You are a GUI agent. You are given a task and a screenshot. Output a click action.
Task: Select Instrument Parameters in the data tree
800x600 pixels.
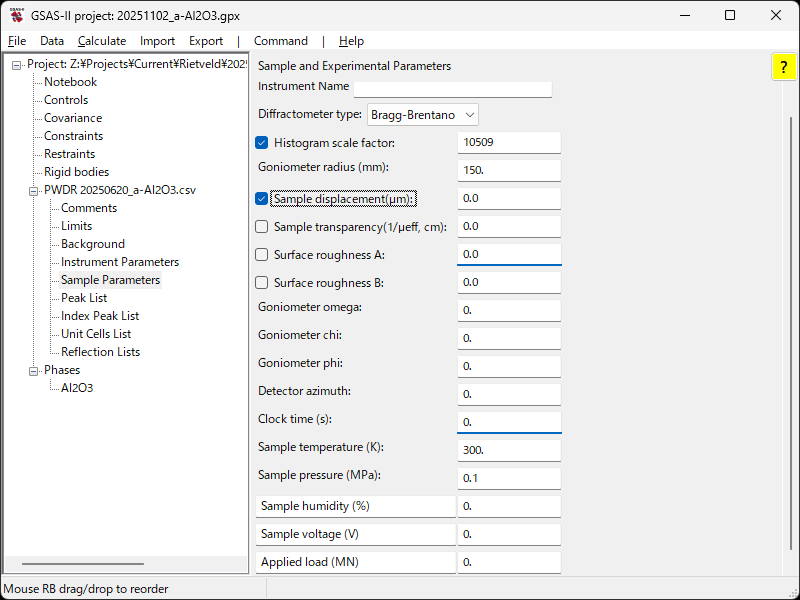click(120, 262)
